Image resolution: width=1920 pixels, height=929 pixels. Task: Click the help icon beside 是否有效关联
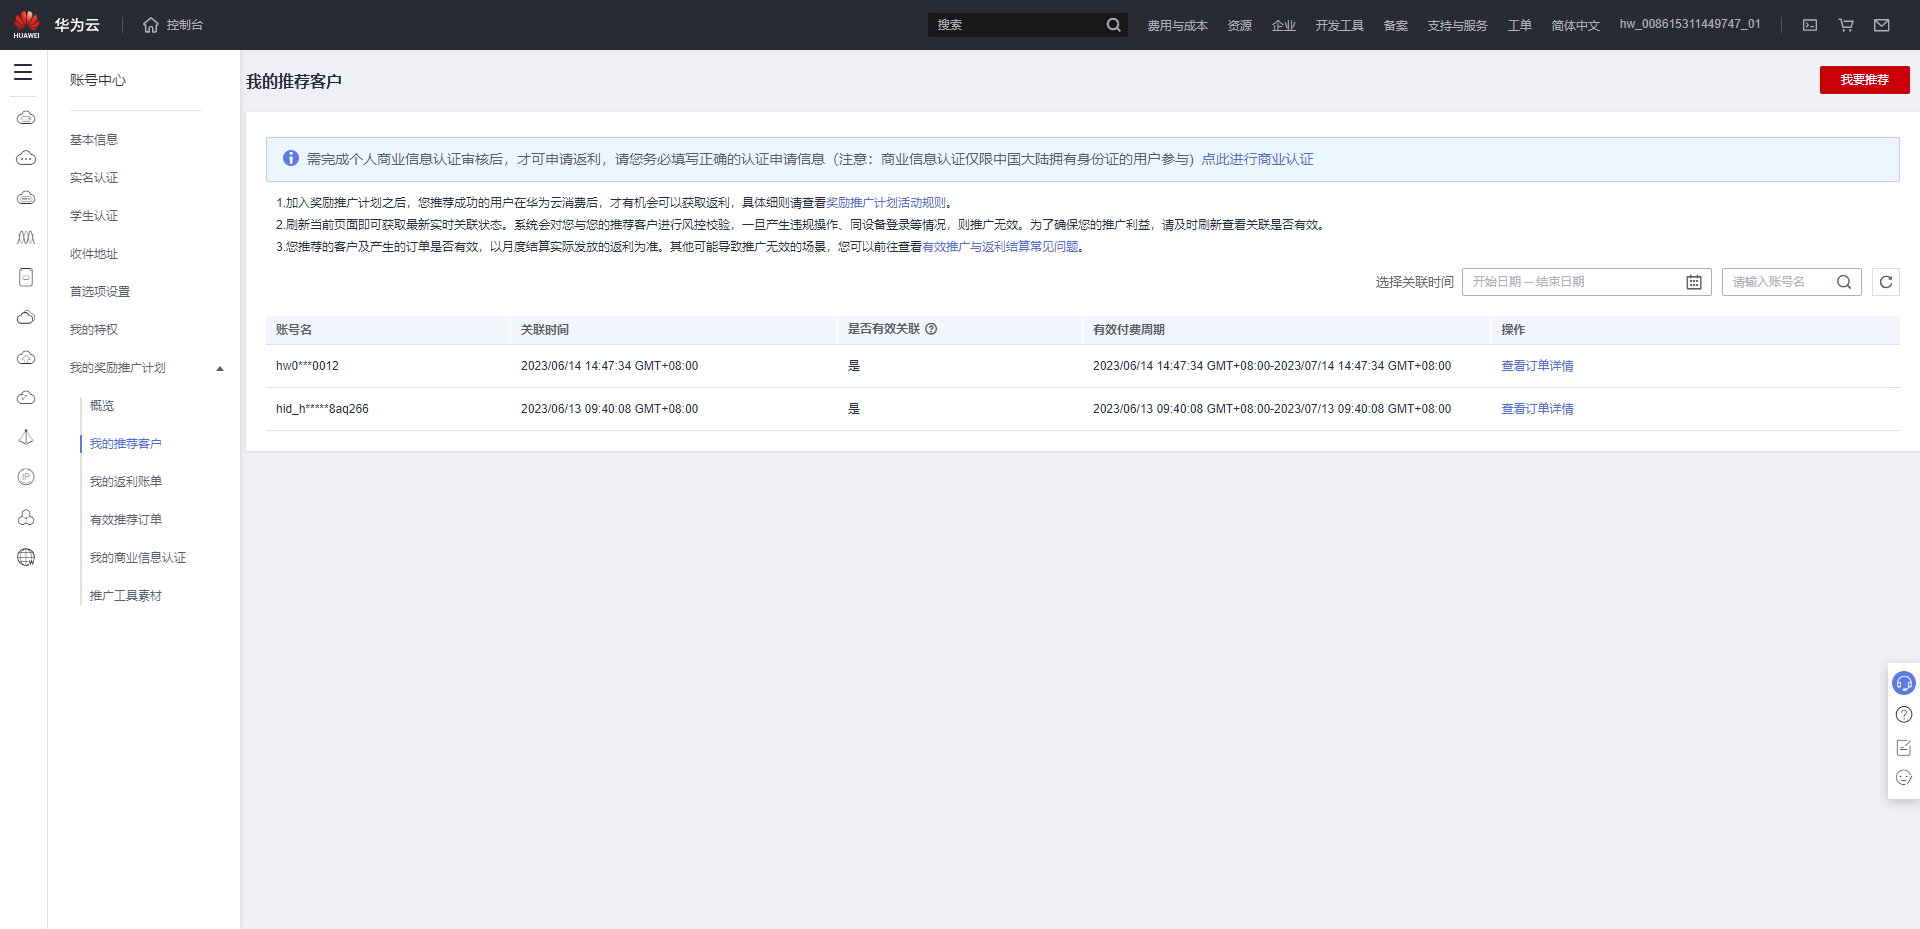(931, 329)
